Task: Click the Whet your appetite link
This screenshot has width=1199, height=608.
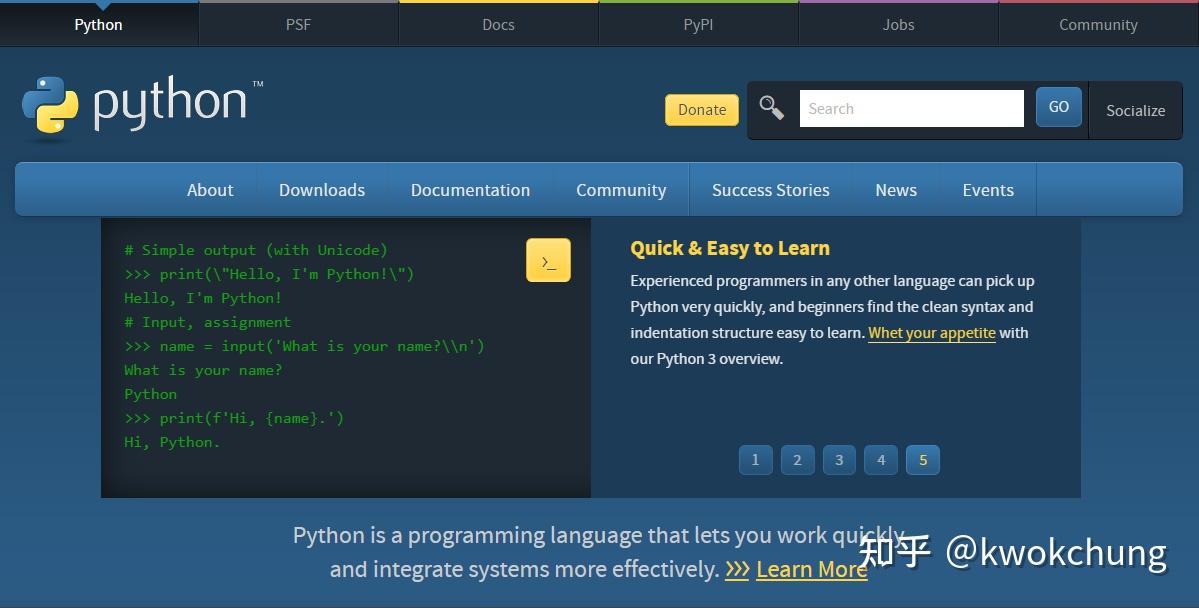Action: tap(931, 332)
